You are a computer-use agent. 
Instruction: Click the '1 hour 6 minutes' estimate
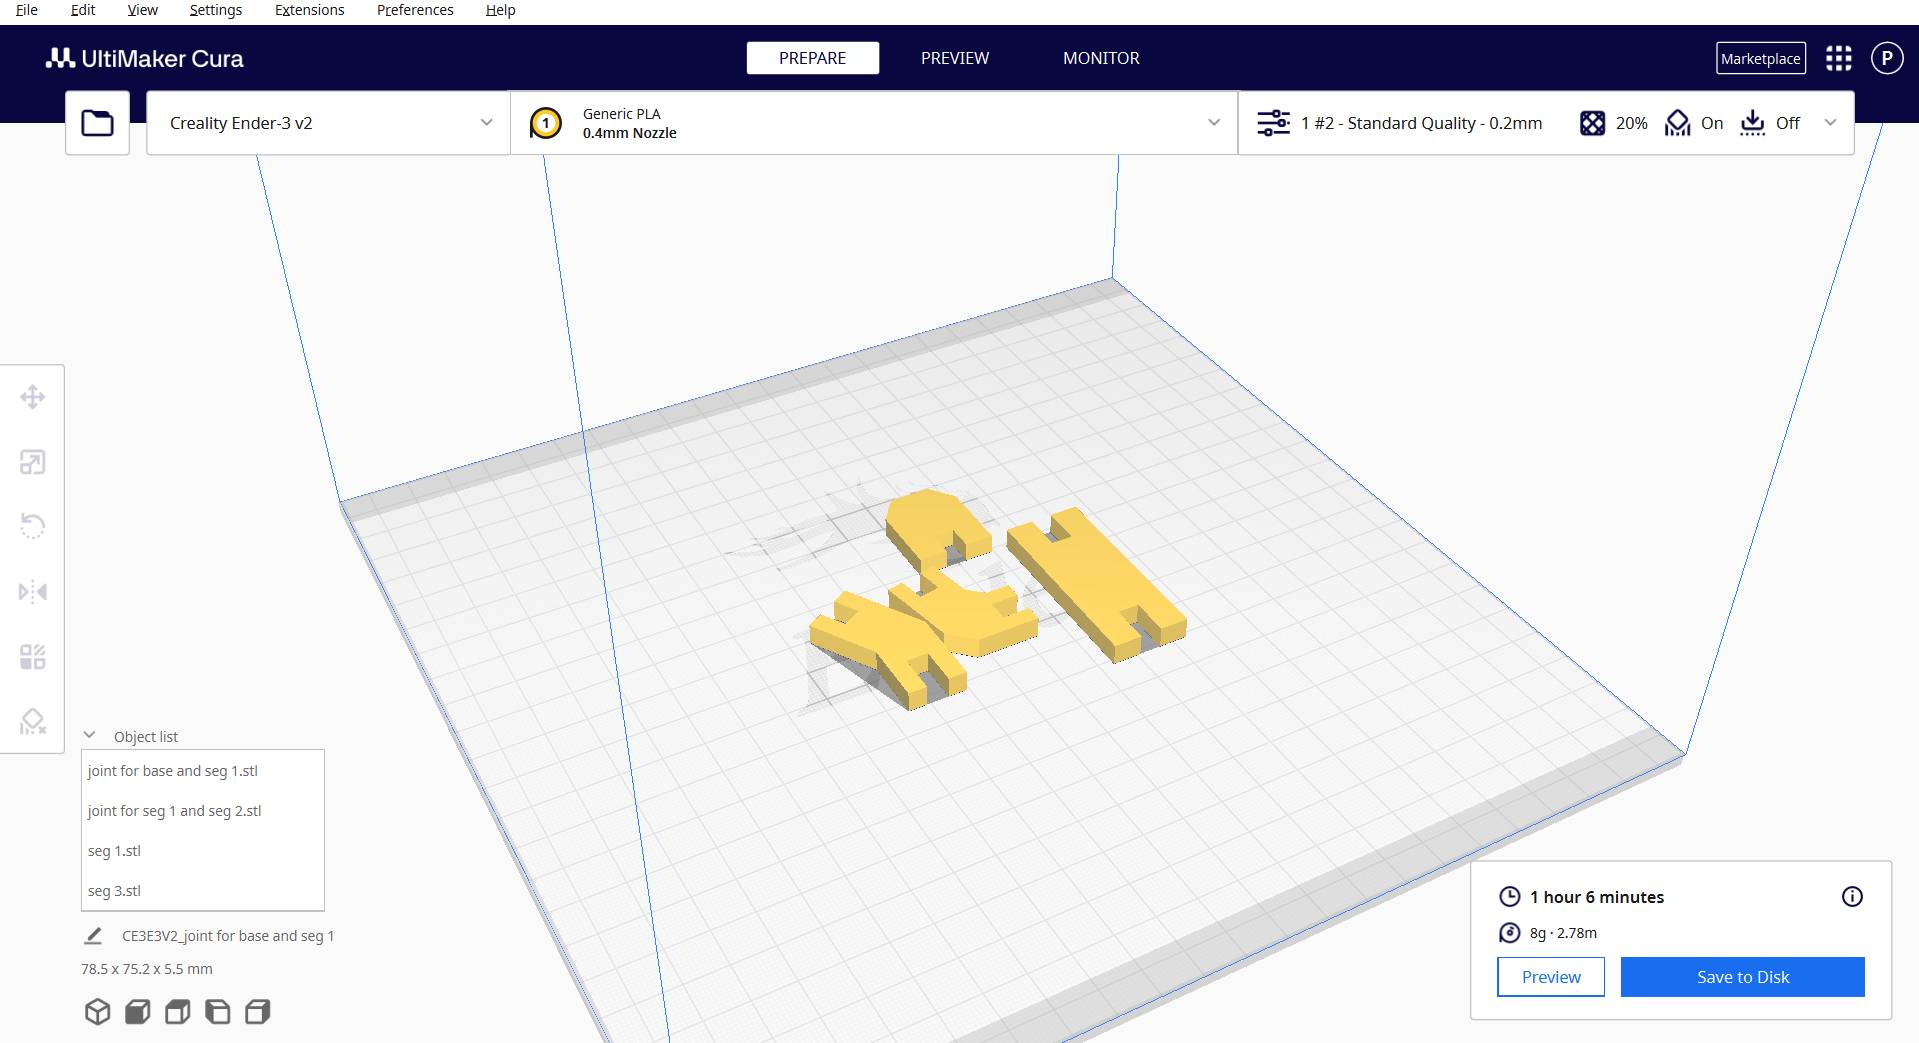point(1597,897)
